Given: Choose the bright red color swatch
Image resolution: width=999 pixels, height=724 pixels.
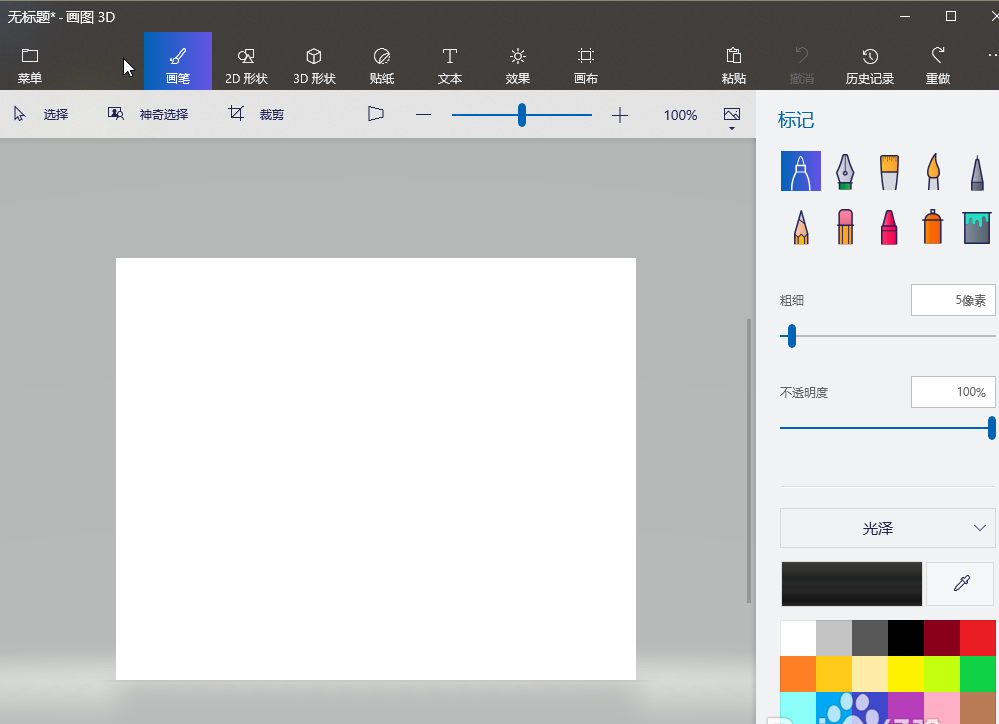Looking at the screenshot, I should point(978,638).
